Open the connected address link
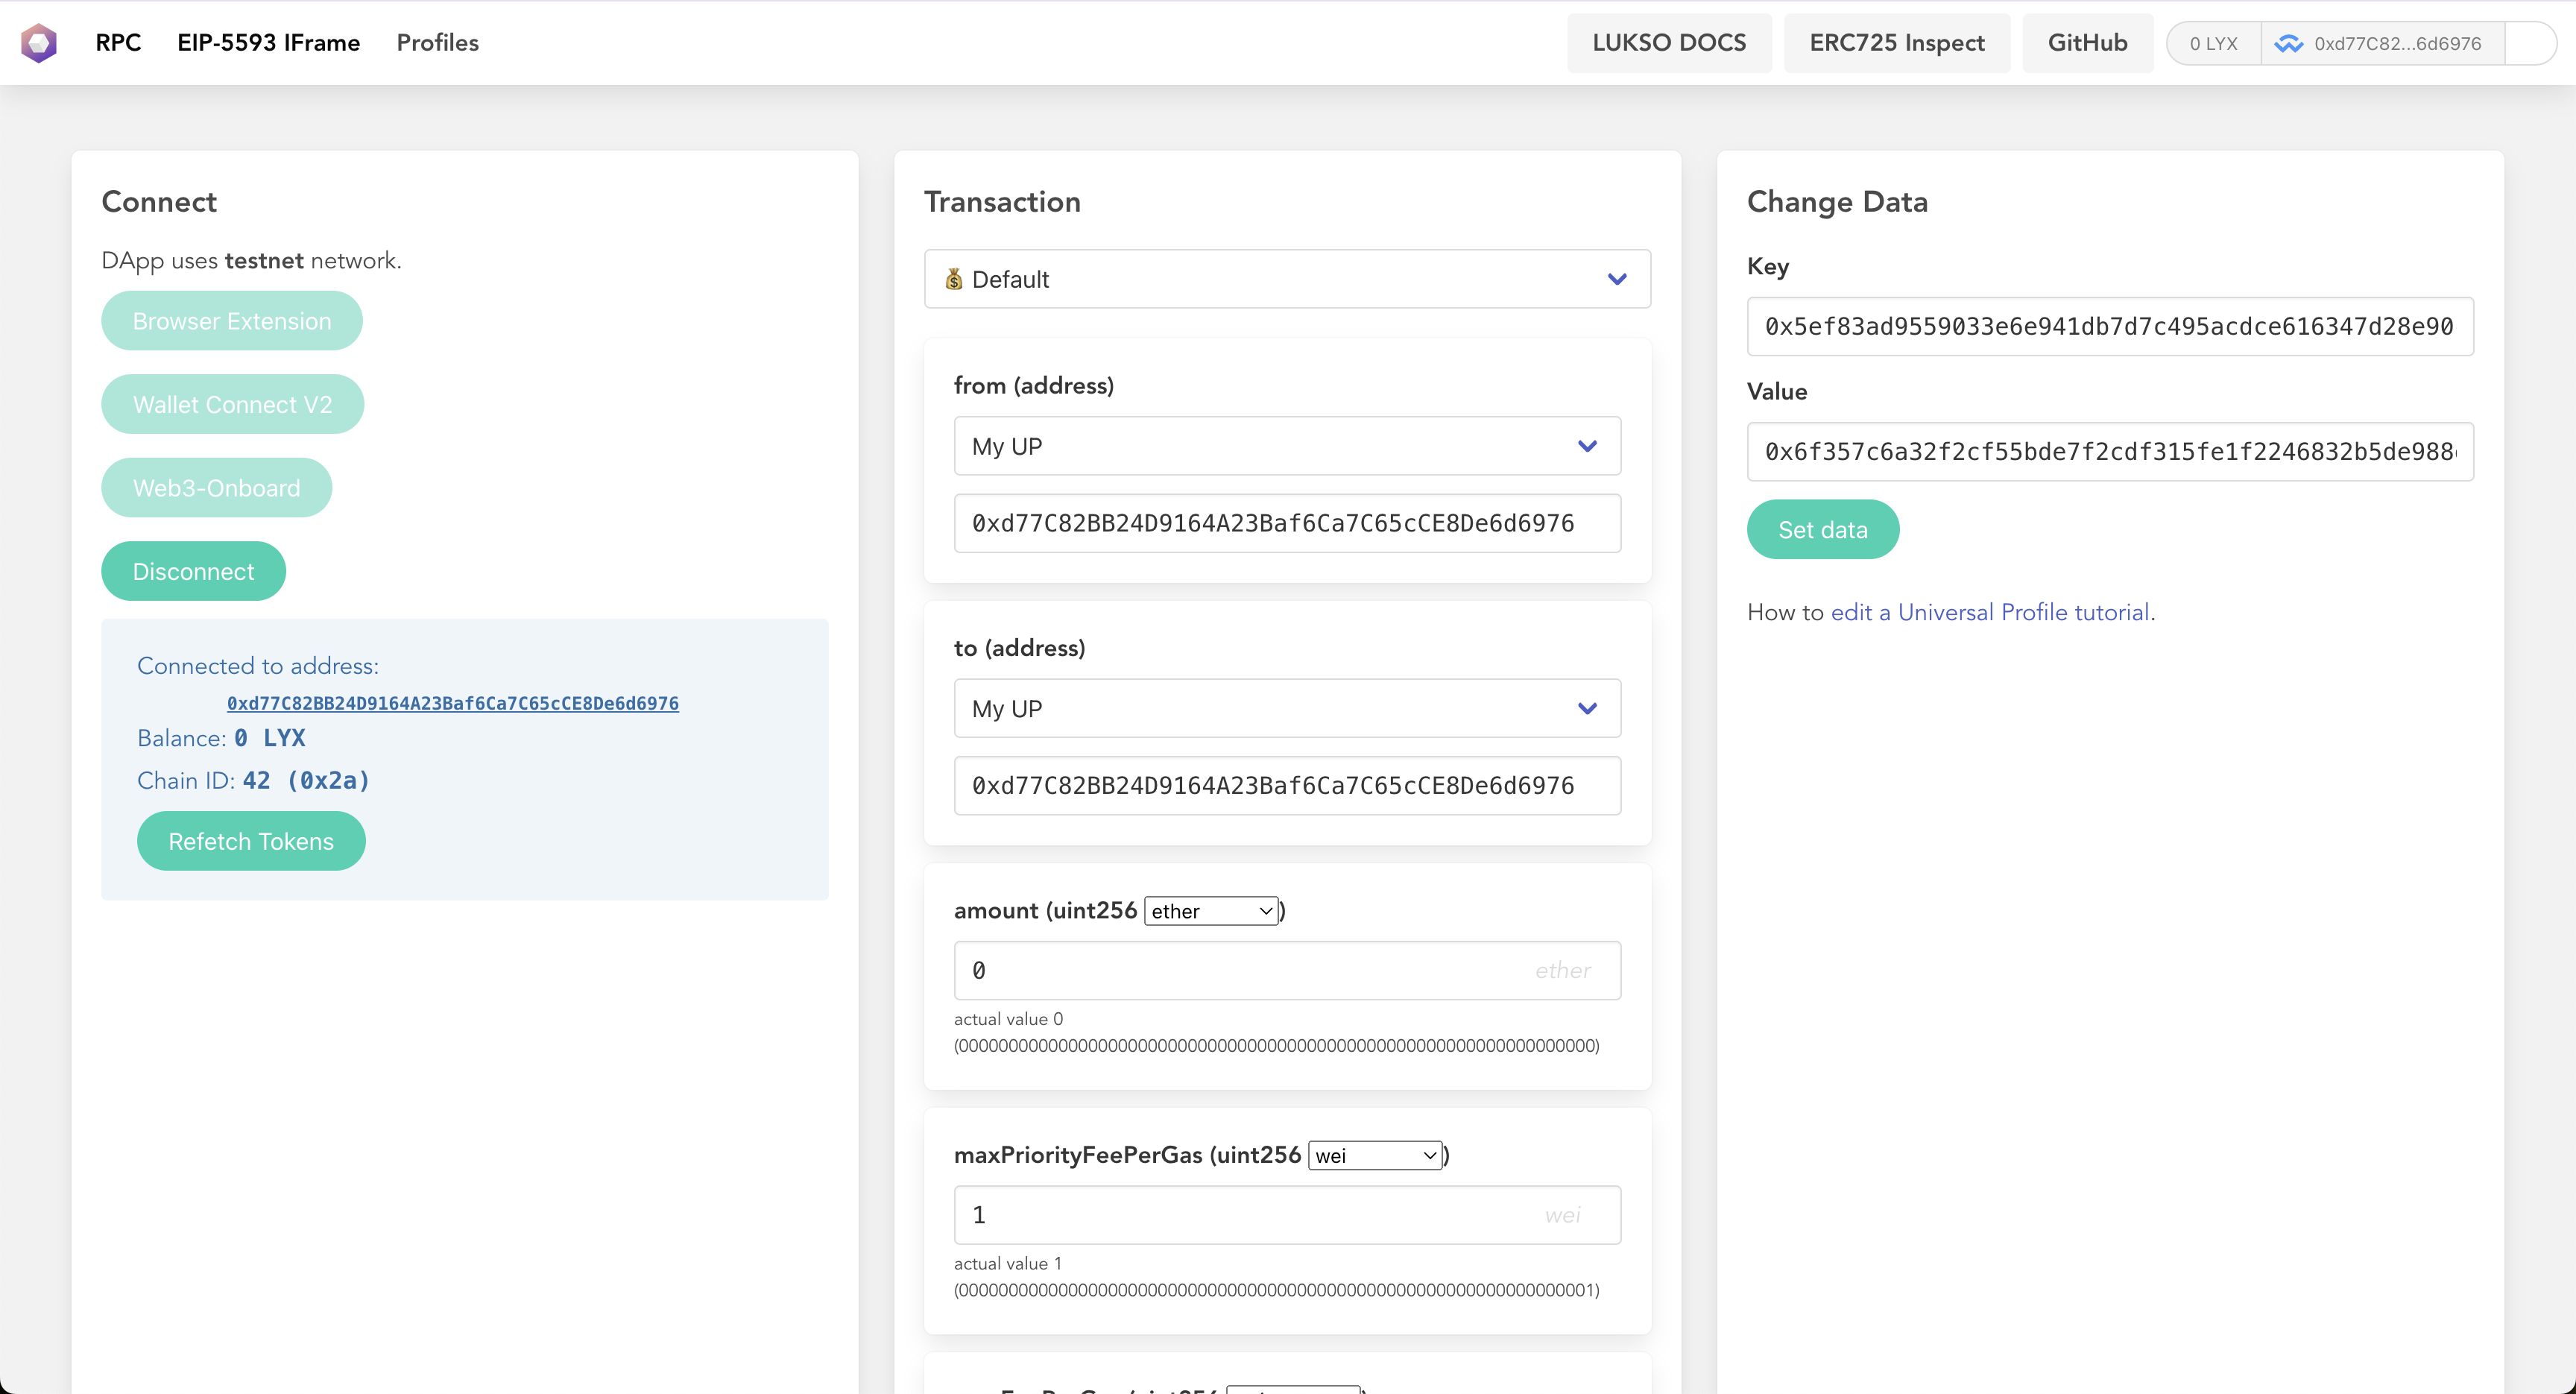This screenshot has height=1394, width=2576. coord(452,703)
